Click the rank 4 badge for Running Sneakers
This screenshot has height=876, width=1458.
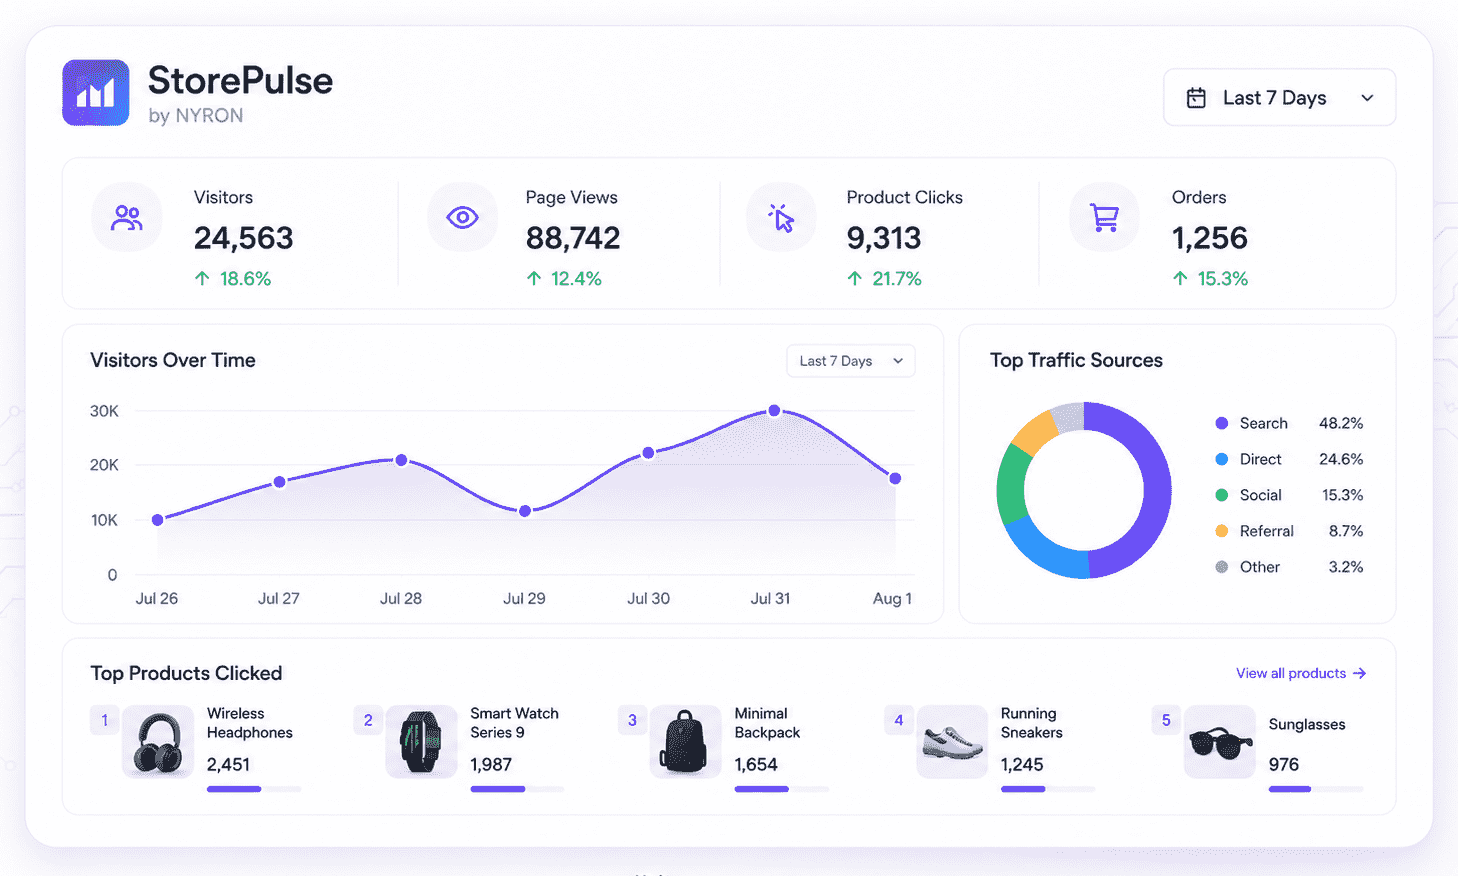click(x=899, y=720)
